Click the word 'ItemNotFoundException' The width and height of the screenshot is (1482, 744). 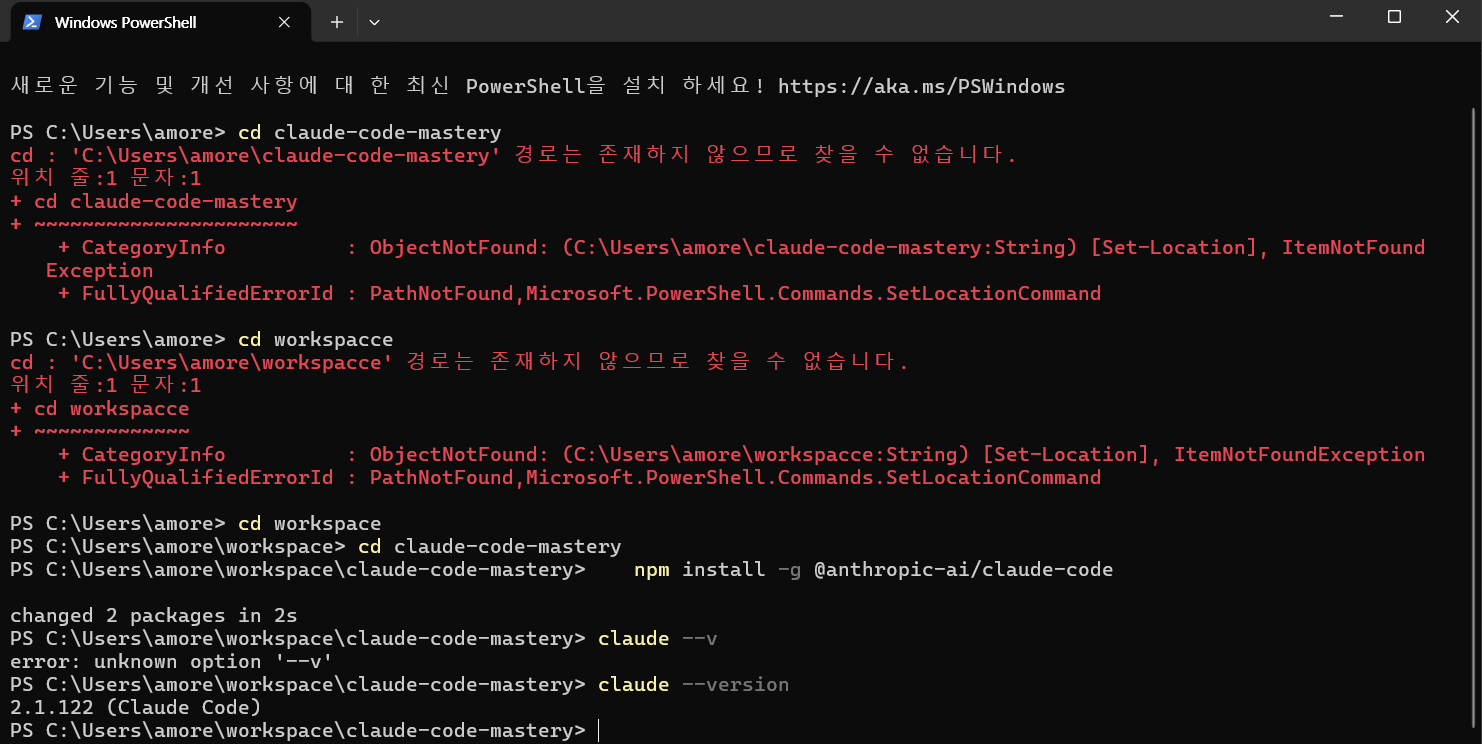(x=1299, y=454)
